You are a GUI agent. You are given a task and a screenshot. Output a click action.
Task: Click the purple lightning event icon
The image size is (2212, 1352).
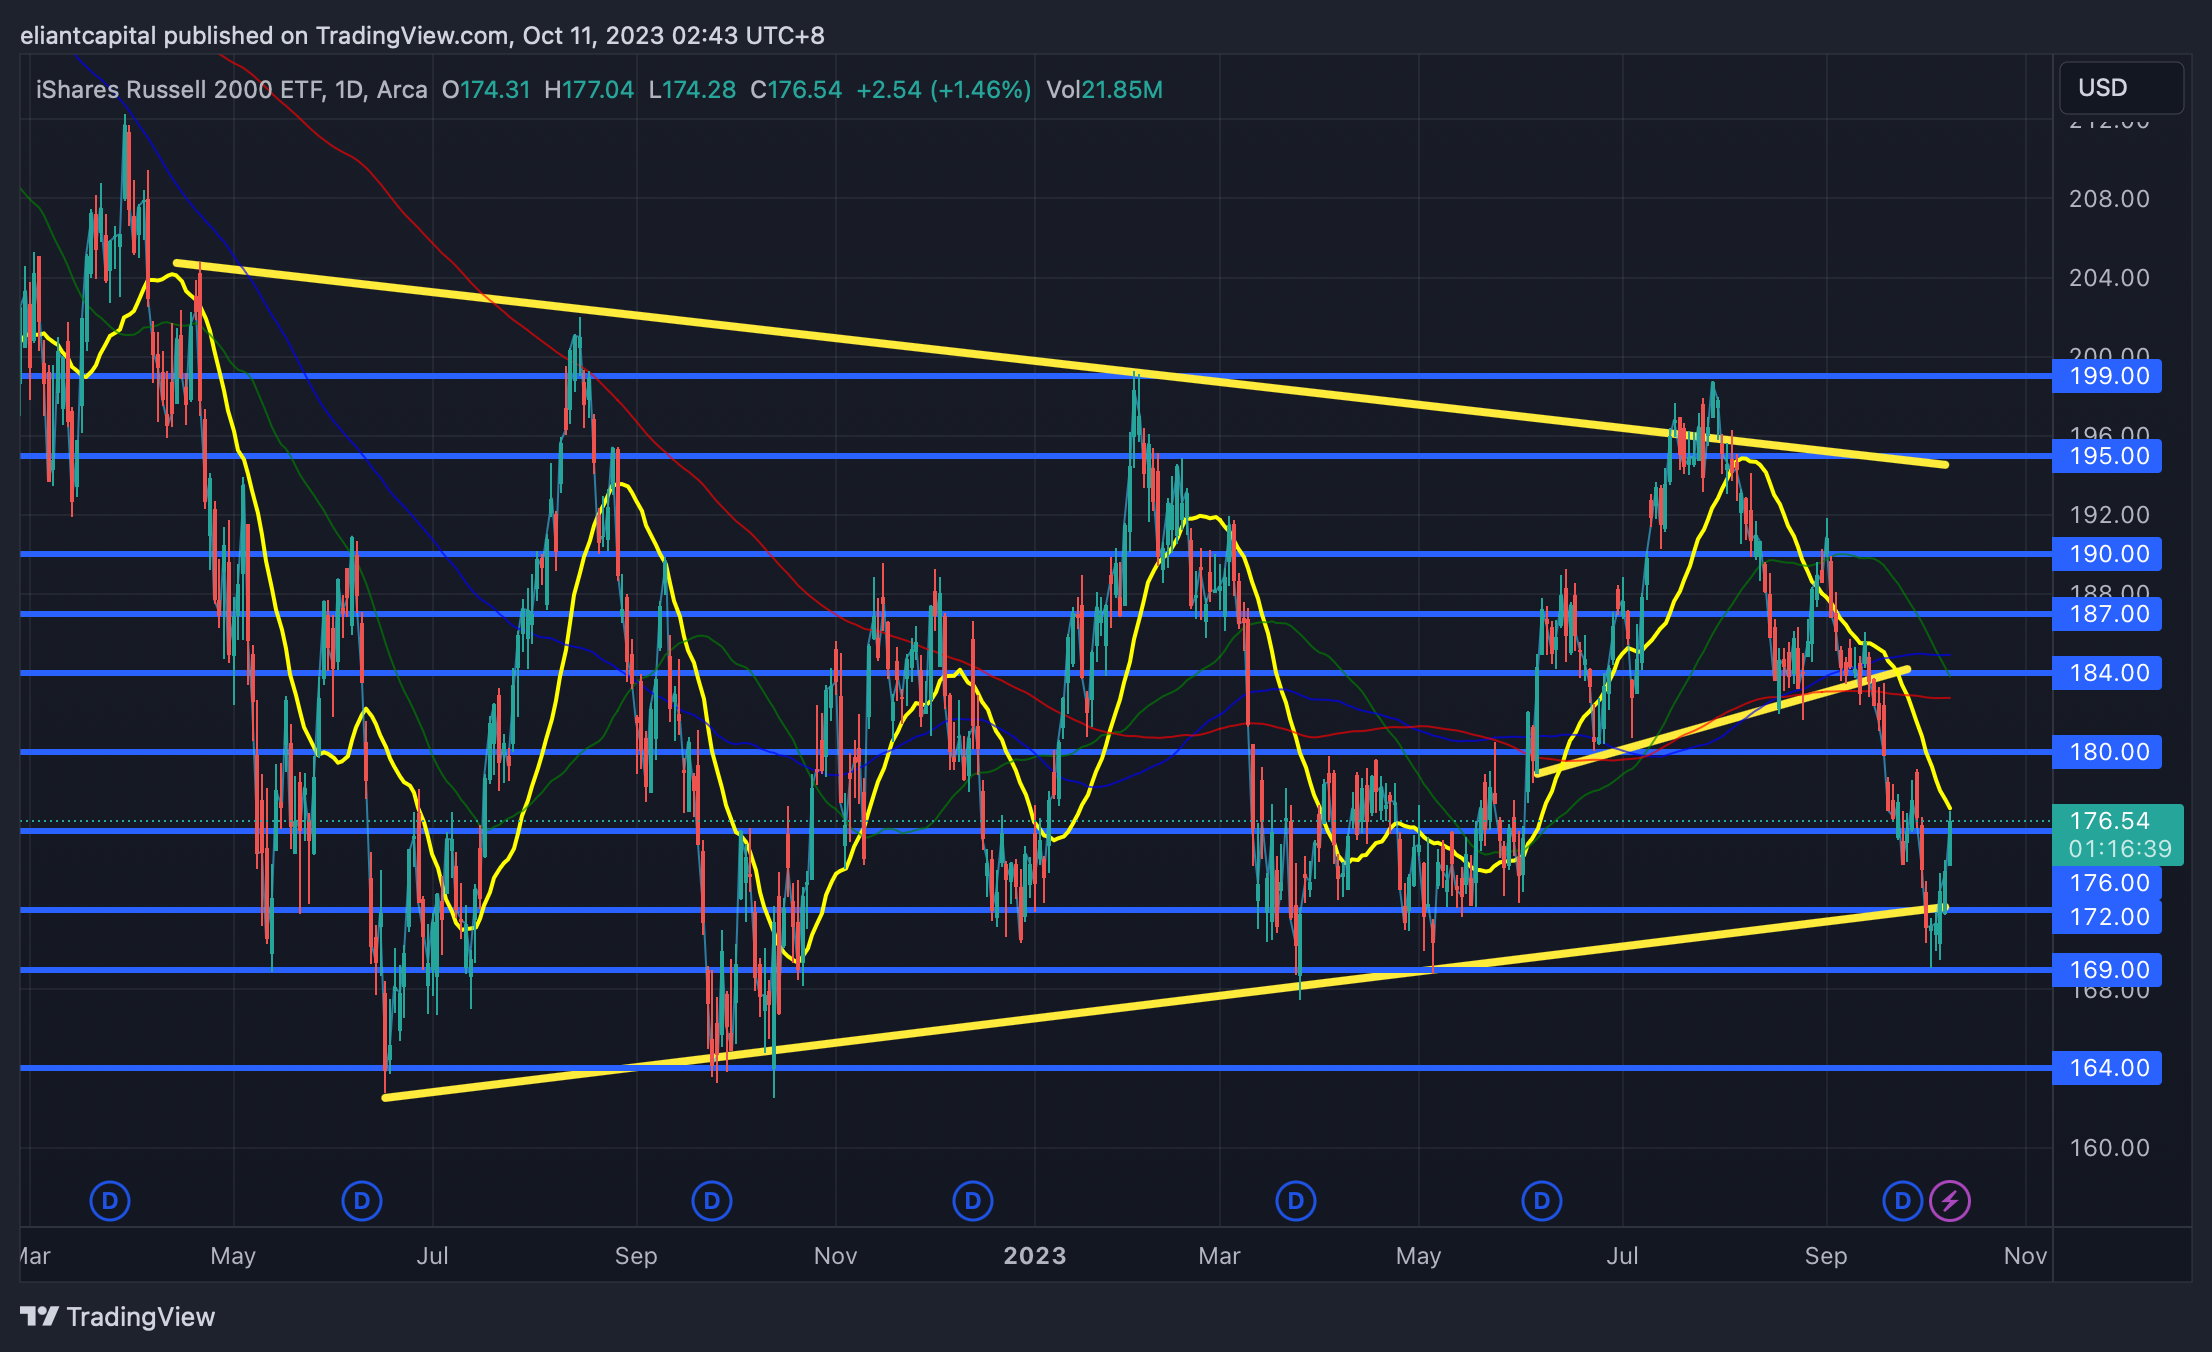coord(1950,1200)
